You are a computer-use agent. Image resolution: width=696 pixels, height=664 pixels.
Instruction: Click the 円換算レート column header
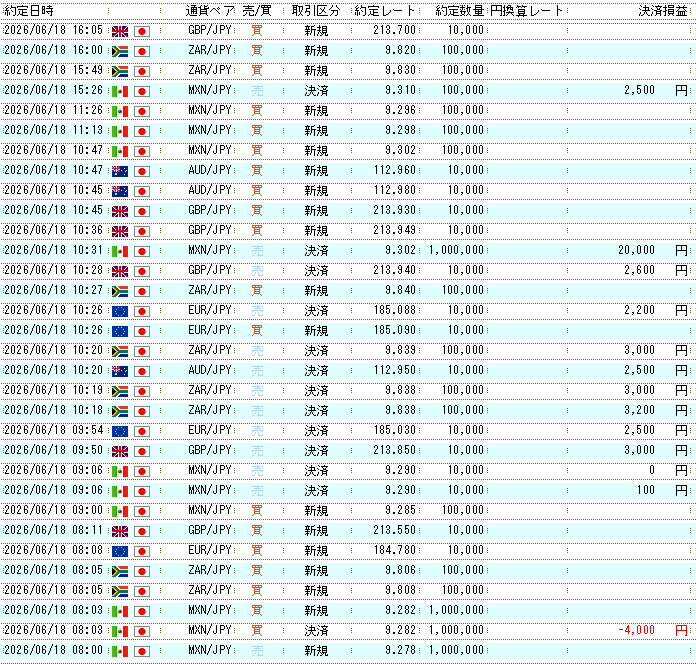click(526, 11)
